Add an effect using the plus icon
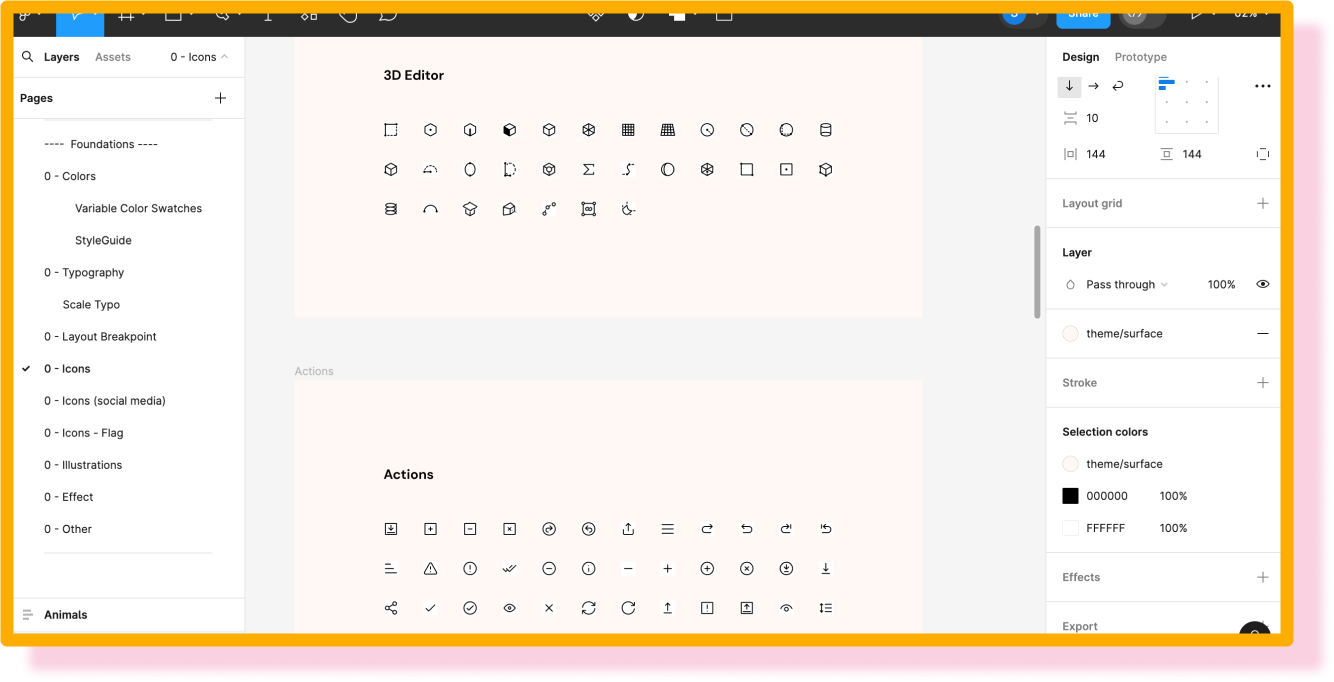 1262,577
